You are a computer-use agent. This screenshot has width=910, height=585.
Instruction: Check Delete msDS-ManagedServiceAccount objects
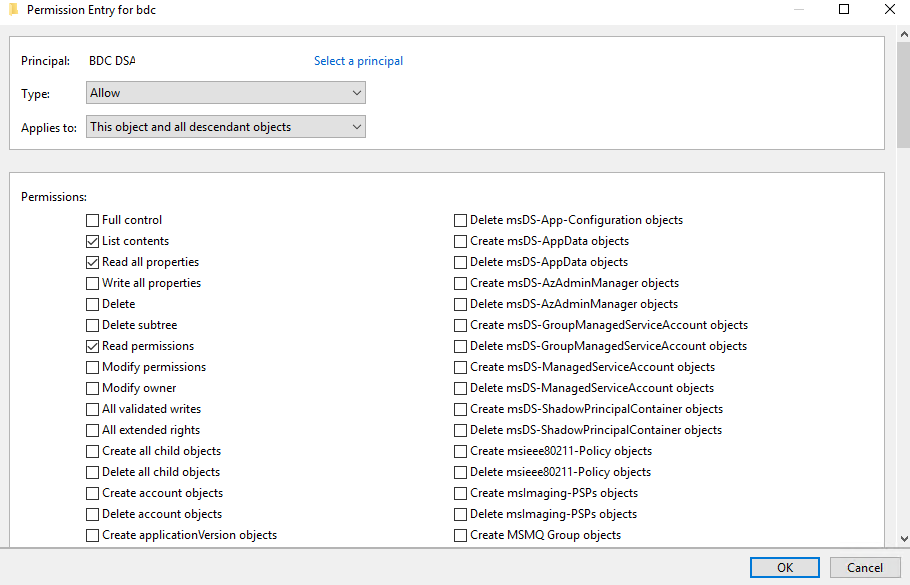(x=461, y=388)
